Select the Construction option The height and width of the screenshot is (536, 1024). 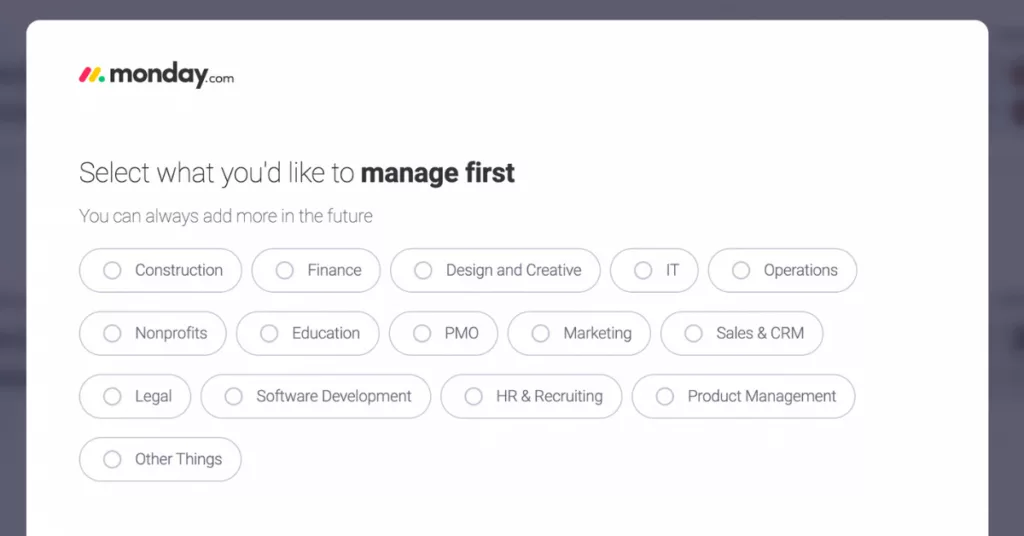161,270
